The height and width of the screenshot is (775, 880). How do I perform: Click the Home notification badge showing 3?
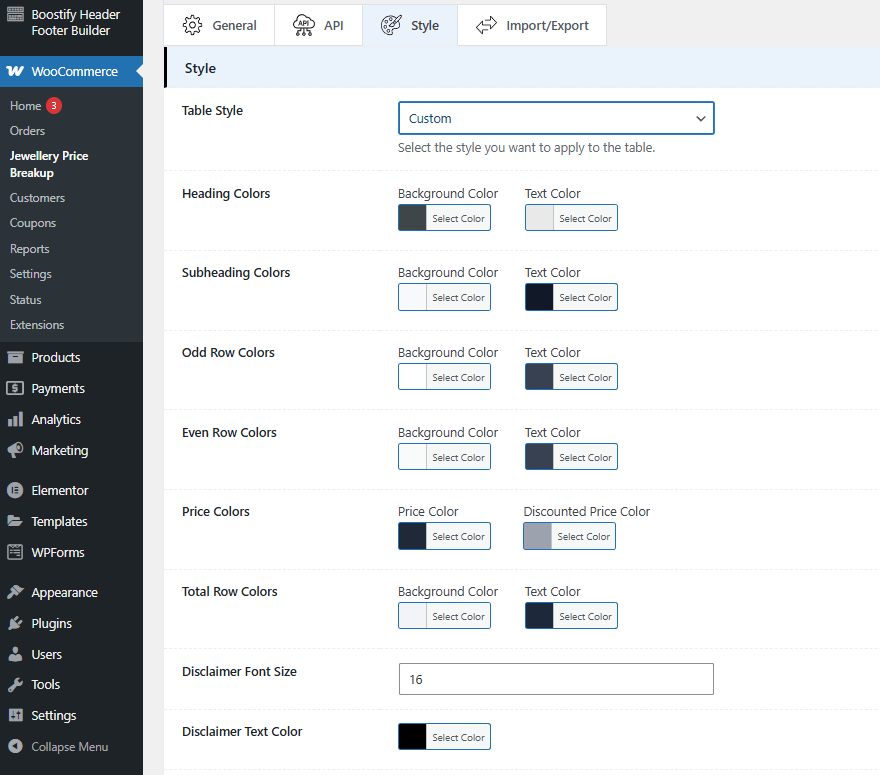tap(54, 106)
